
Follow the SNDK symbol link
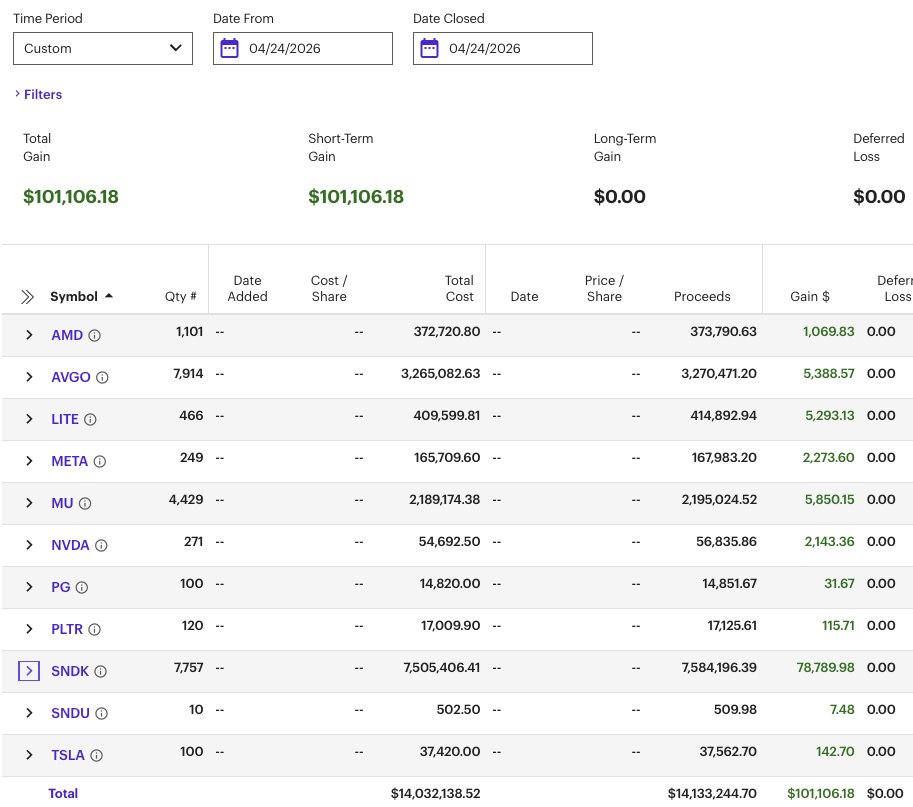point(70,671)
